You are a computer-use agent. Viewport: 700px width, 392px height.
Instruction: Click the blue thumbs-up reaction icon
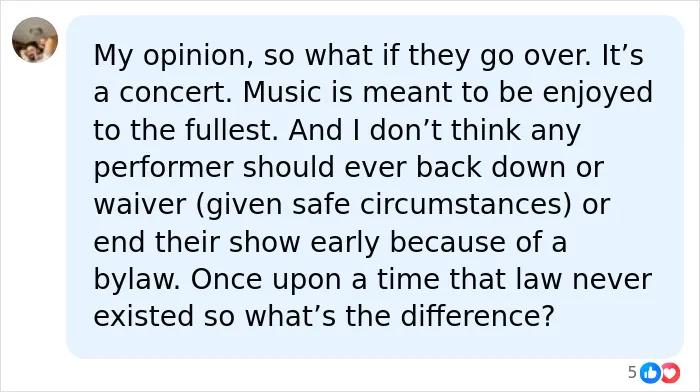[650, 373]
